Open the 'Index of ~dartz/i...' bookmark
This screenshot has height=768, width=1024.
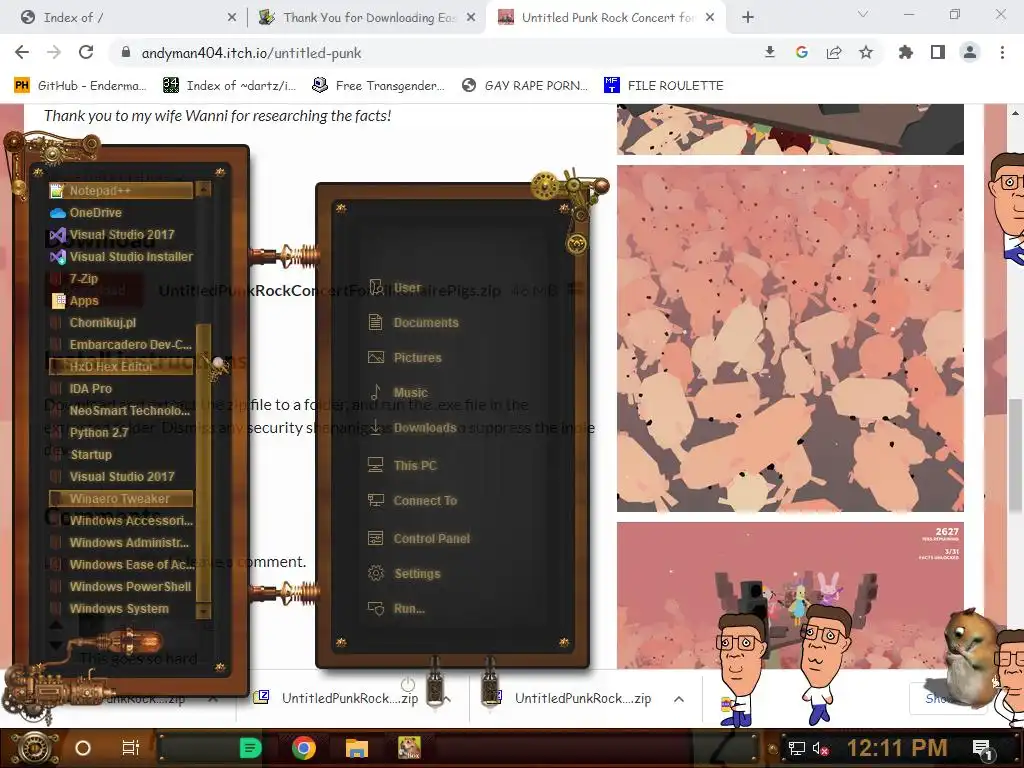click(x=230, y=86)
